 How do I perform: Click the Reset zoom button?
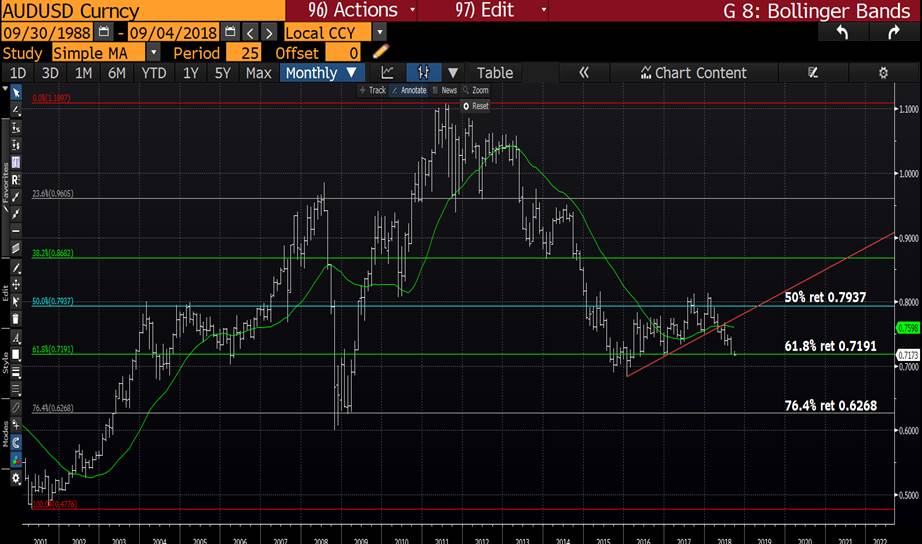(x=476, y=106)
